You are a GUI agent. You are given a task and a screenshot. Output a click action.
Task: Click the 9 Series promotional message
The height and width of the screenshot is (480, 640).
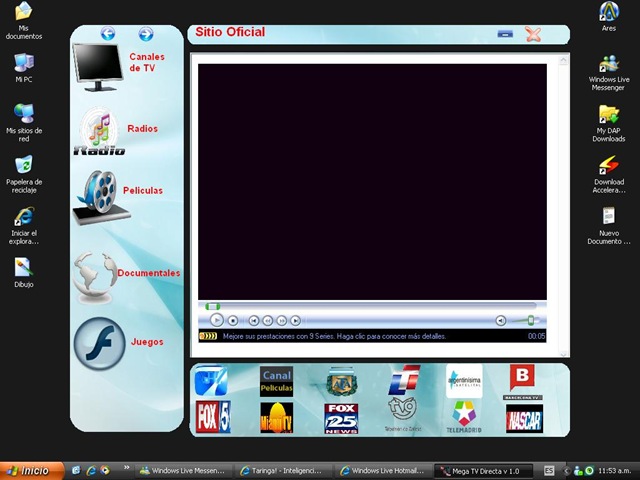point(334,336)
